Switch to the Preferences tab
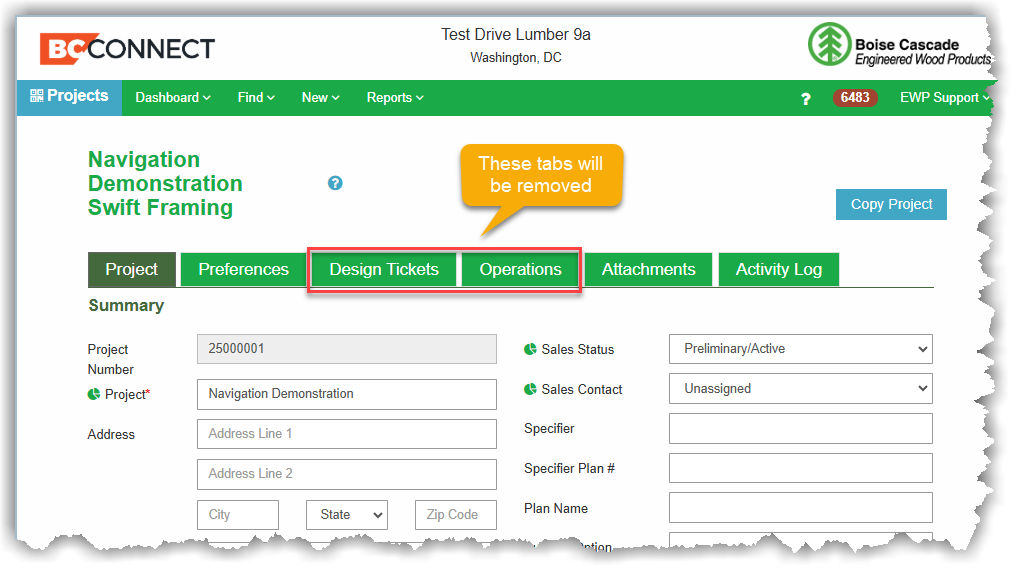Screen dimensions: 1020x576 [243, 270]
